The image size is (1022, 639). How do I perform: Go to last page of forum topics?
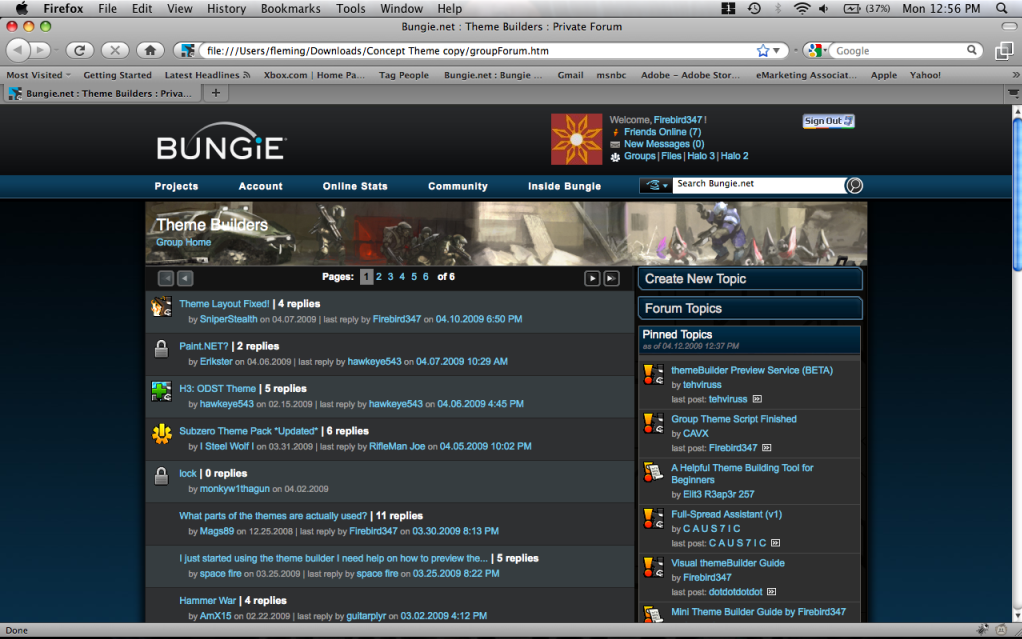(611, 279)
